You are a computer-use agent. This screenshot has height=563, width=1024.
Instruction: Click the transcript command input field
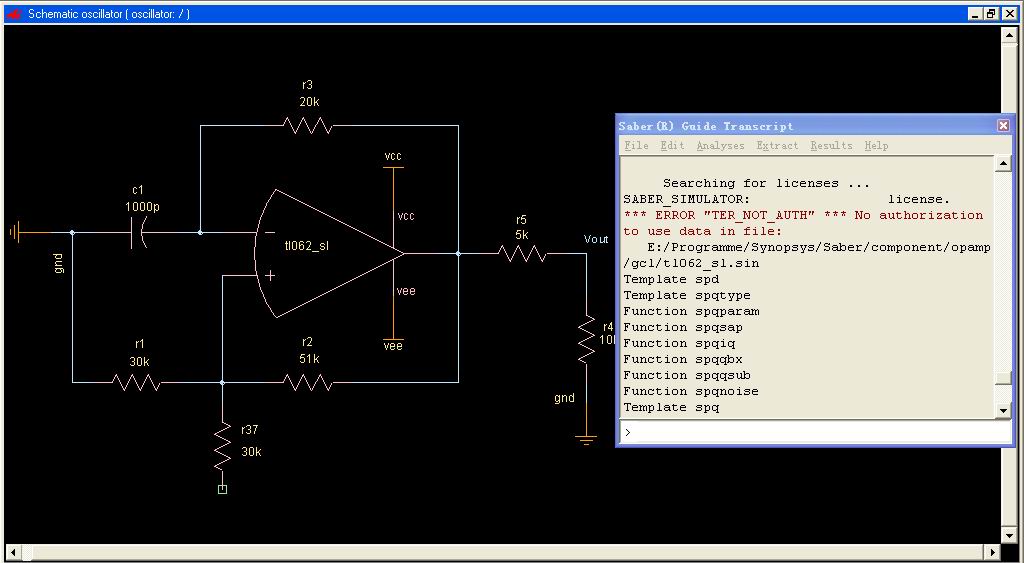pos(815,432)
